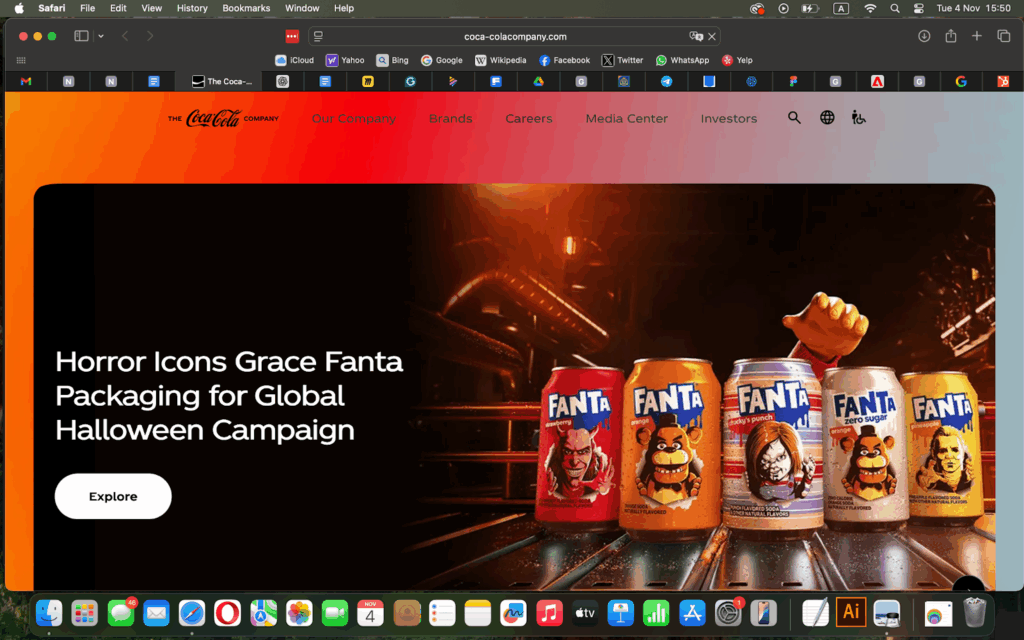This screenshot has width=1024, height=640.
Task: Click the share icon in Safari toolbar
Action: pos(950,35)
